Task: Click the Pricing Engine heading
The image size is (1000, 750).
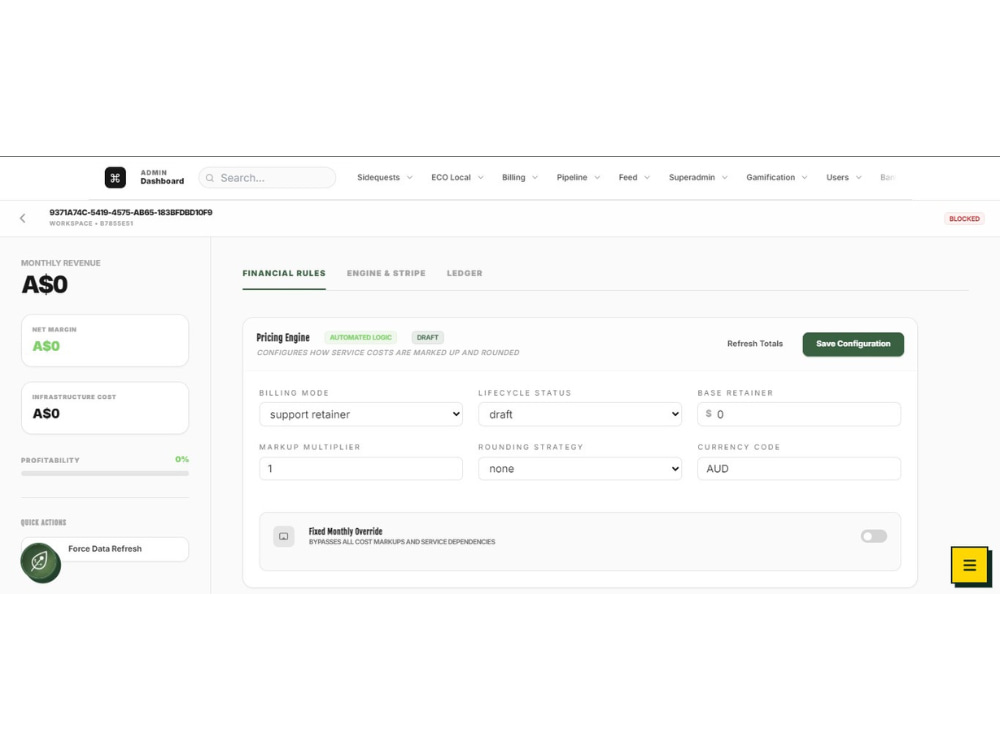Action: point(283,337)
